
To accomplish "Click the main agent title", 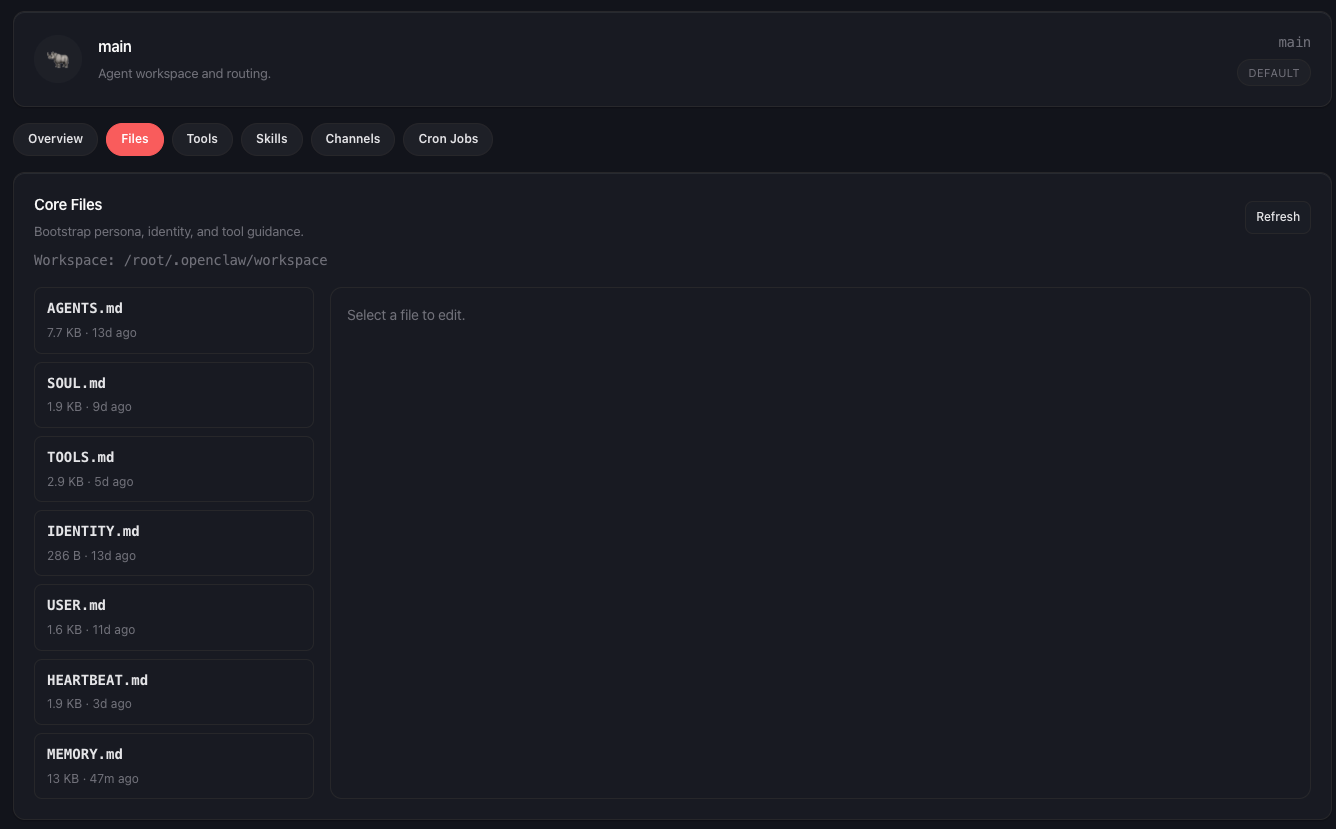I will pyautogui.click(x=114, y=46).
